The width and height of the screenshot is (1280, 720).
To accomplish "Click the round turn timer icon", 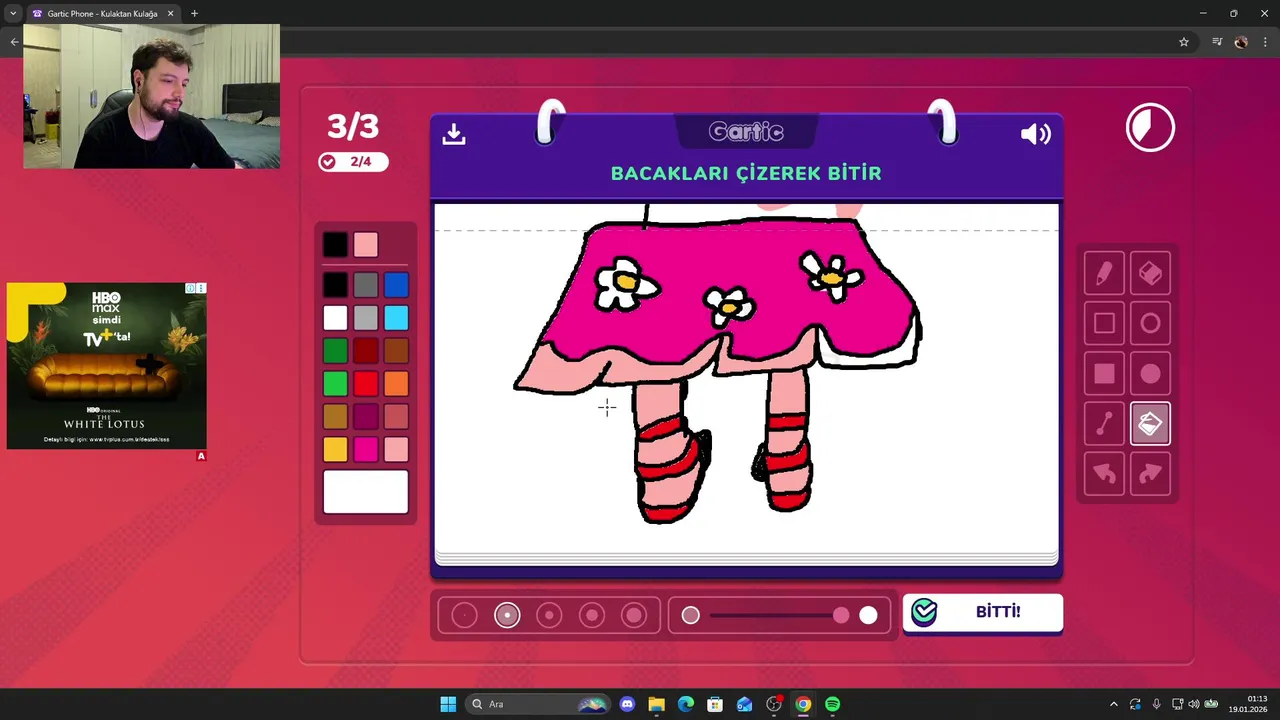I will click(1150, 128).
